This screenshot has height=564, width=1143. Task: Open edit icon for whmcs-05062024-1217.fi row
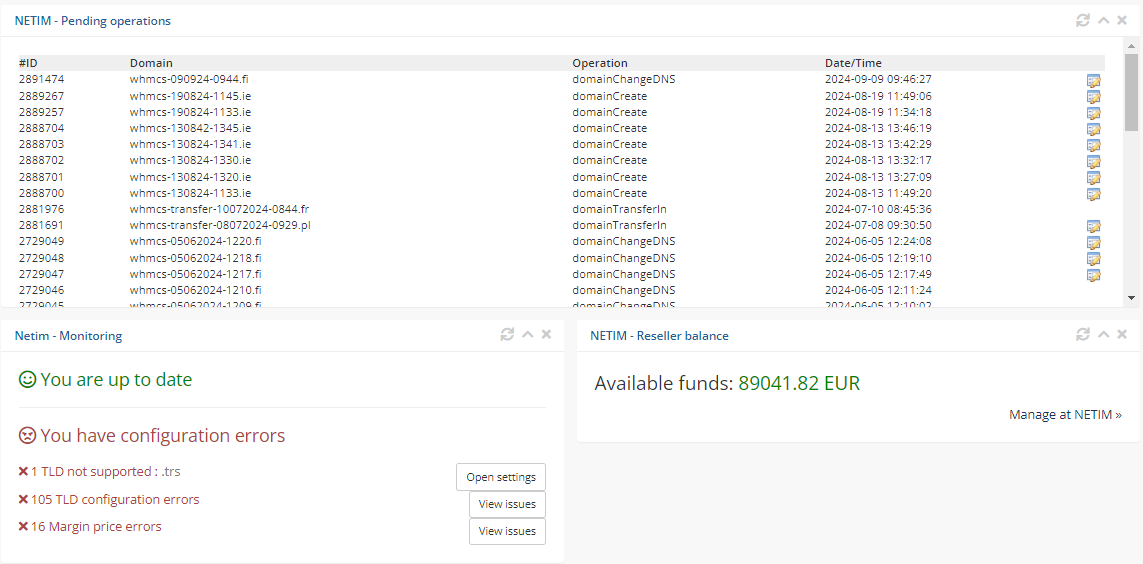pos(1093,275)
